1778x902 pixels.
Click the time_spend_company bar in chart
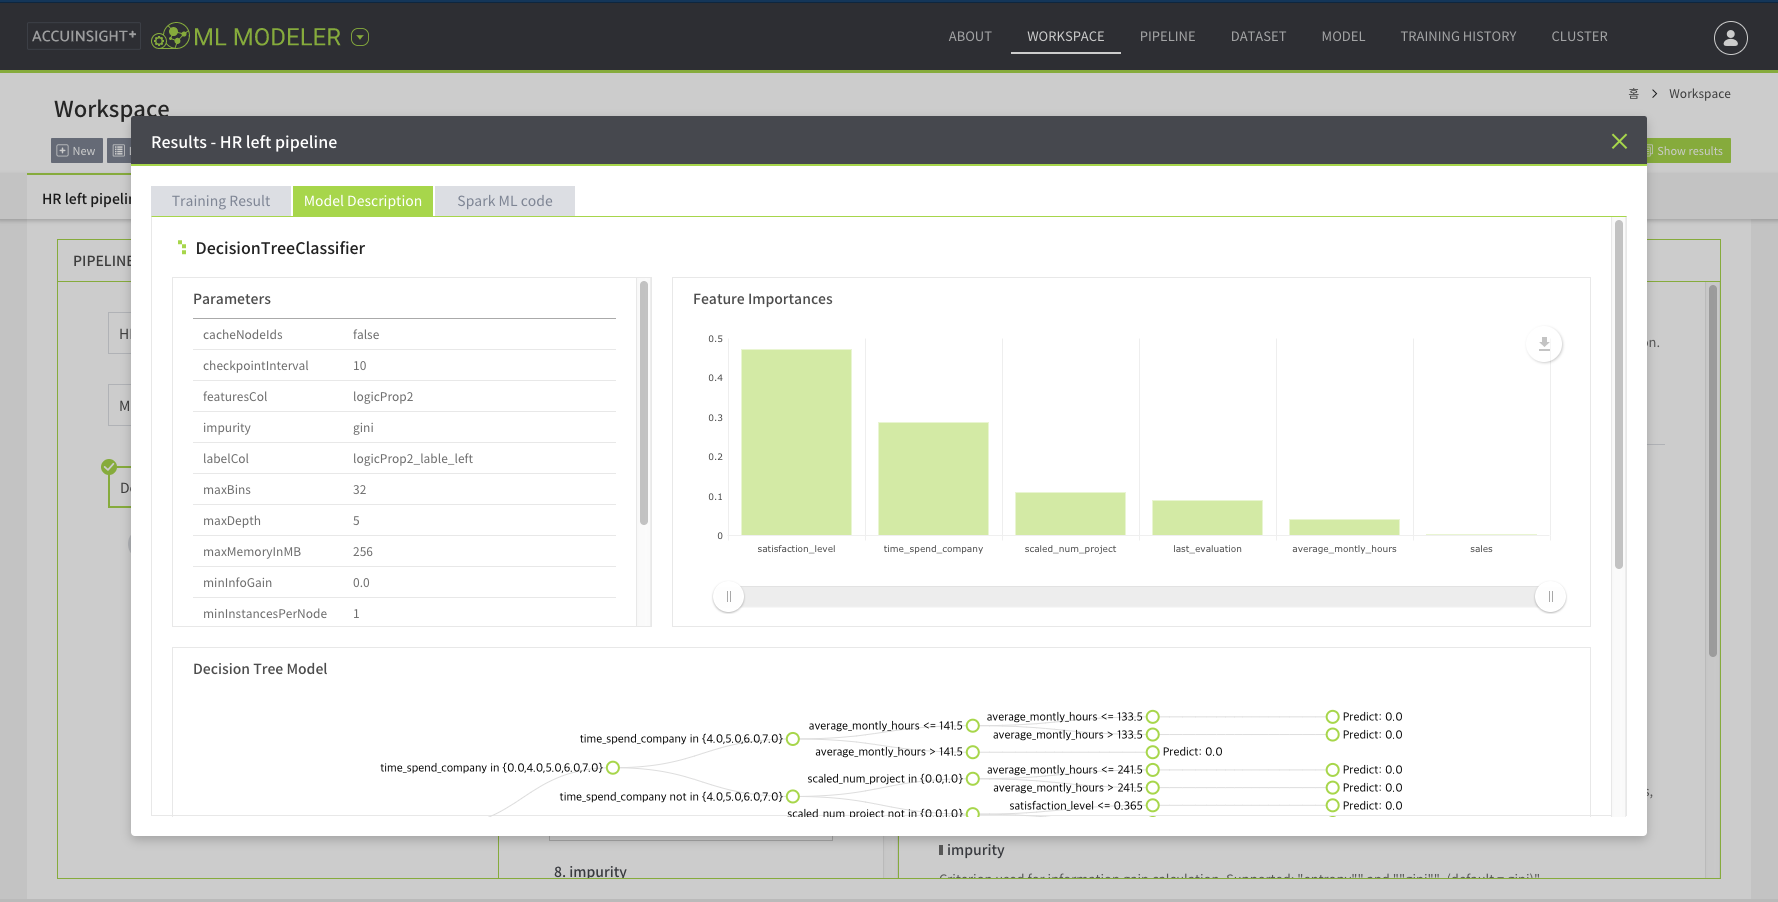point(933,479)
